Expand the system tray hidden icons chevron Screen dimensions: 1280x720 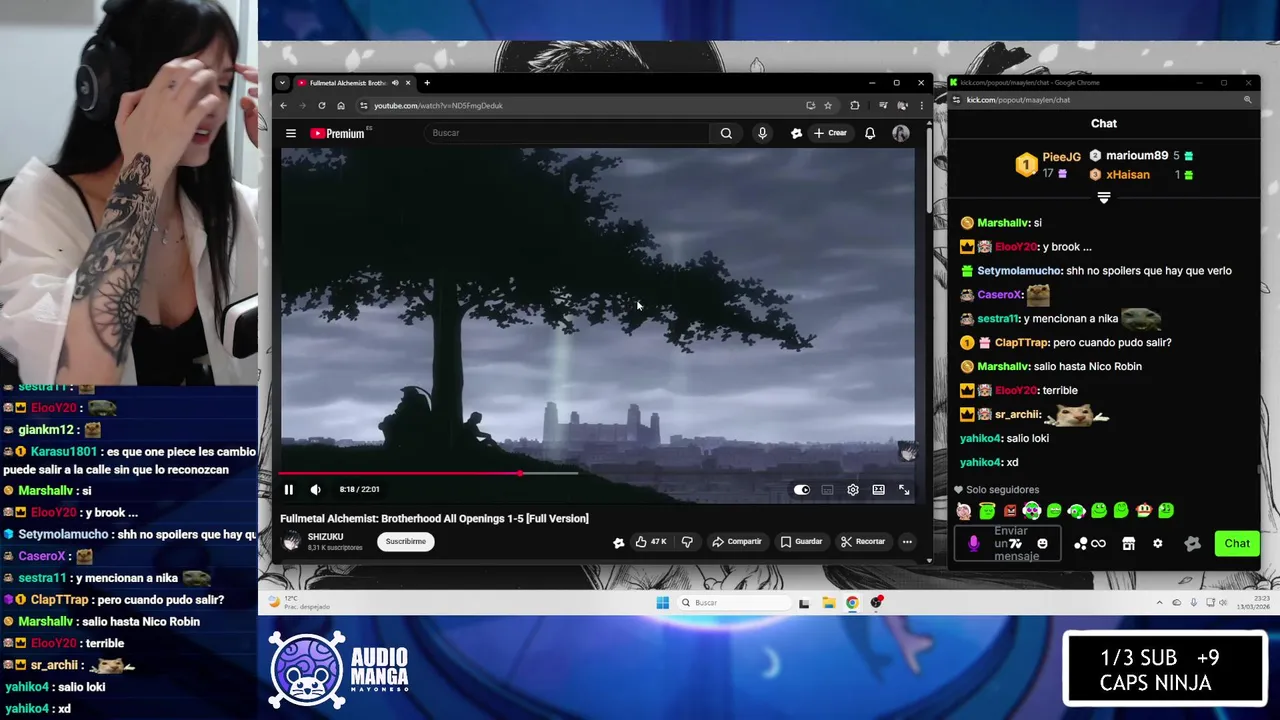[1159, 602]
